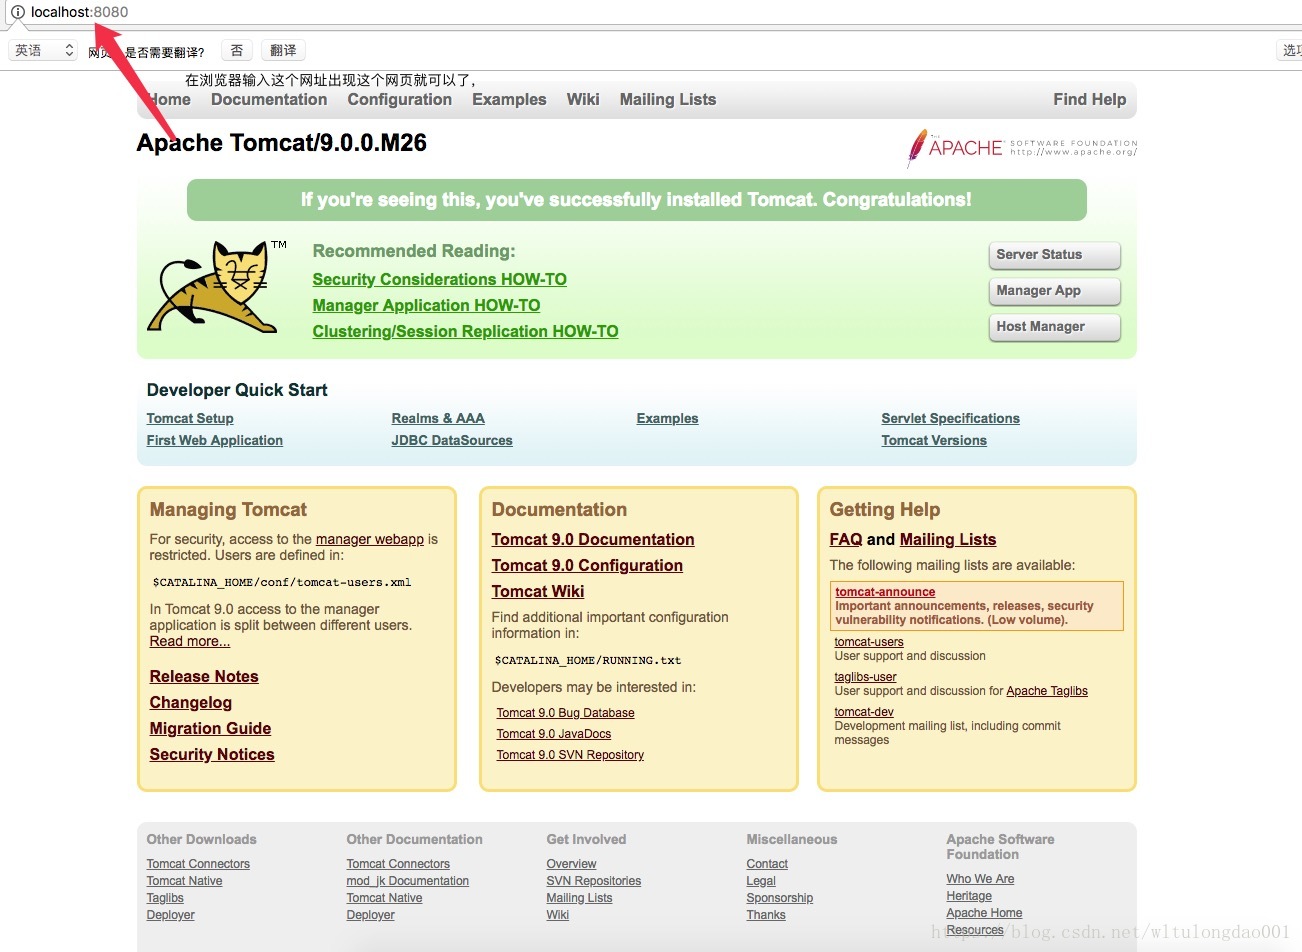Screen dimensions: 1302x952
Task: Open Thanks under Miscellaneous
Action: pos(766,915)
